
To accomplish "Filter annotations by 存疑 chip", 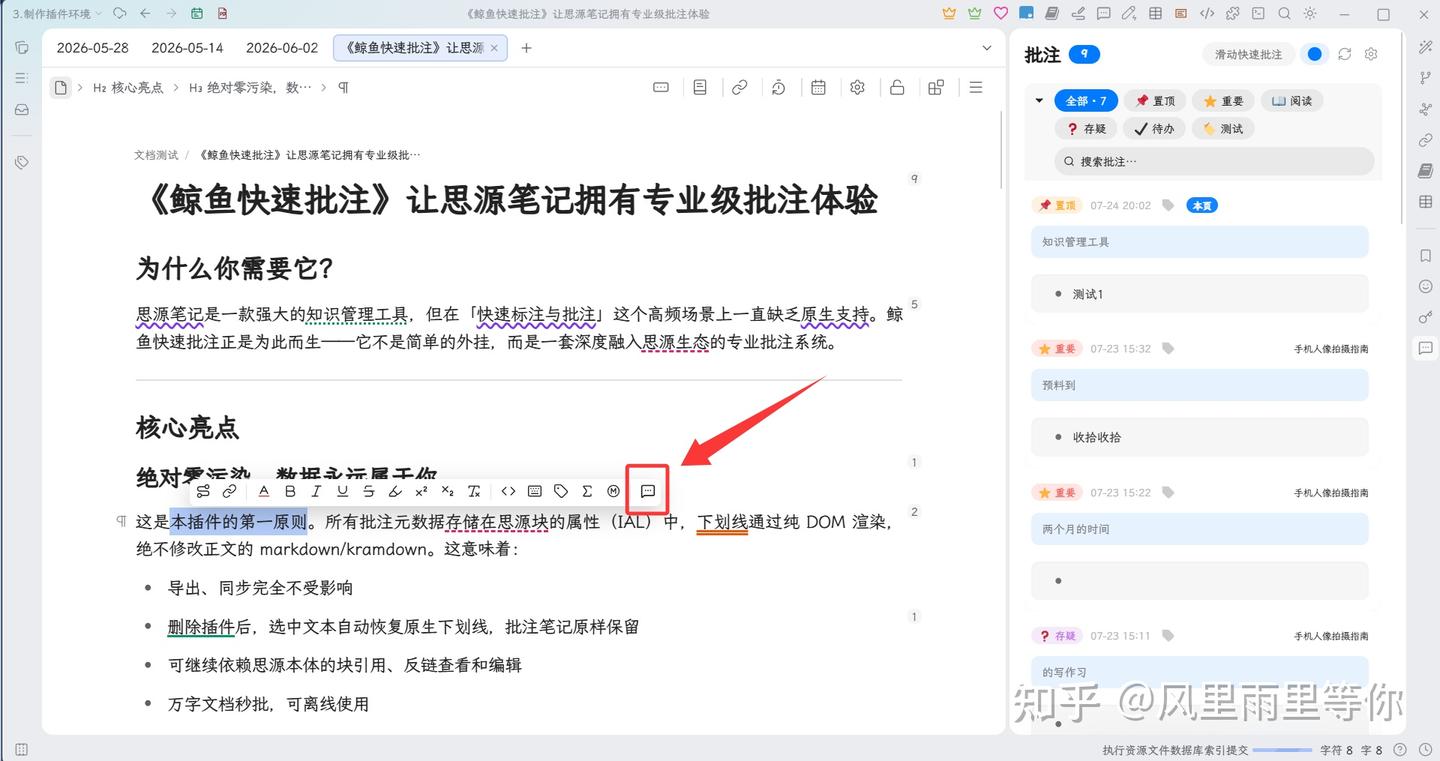I will pyautogui.click(x=1086, y=129).
